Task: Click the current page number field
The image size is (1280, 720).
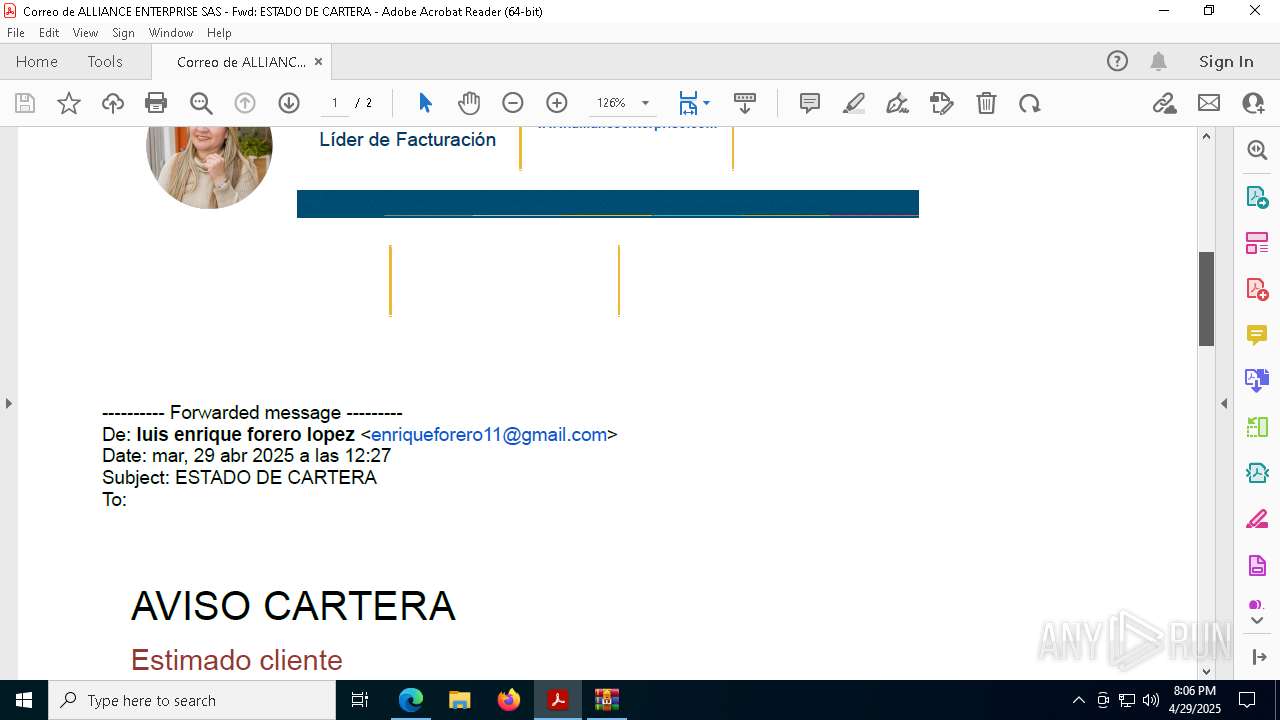Action: coord(335,103)
